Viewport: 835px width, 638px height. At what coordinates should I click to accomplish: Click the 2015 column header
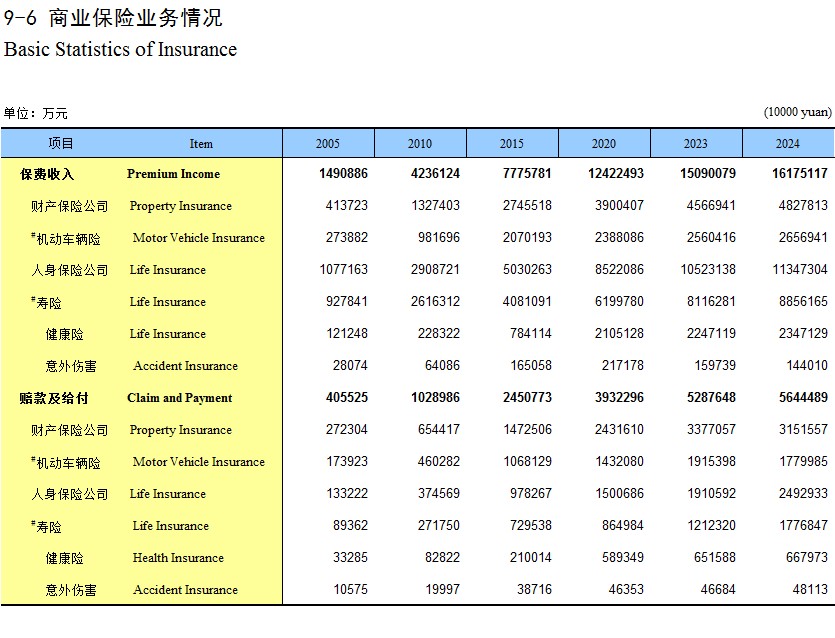pyautogui.click(x=512, y=143)
